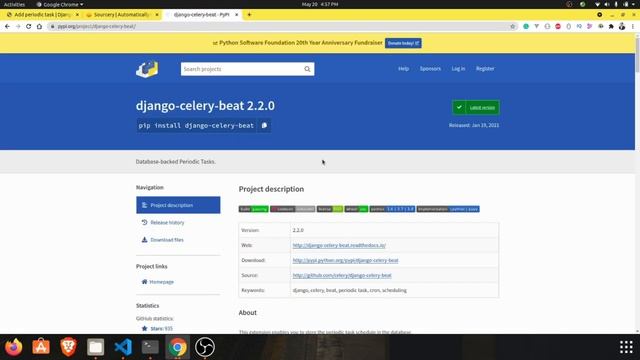Viewport: 640px width, 360px height.
Task: Click the clock in top bar
Action: (x=320, y=4)
